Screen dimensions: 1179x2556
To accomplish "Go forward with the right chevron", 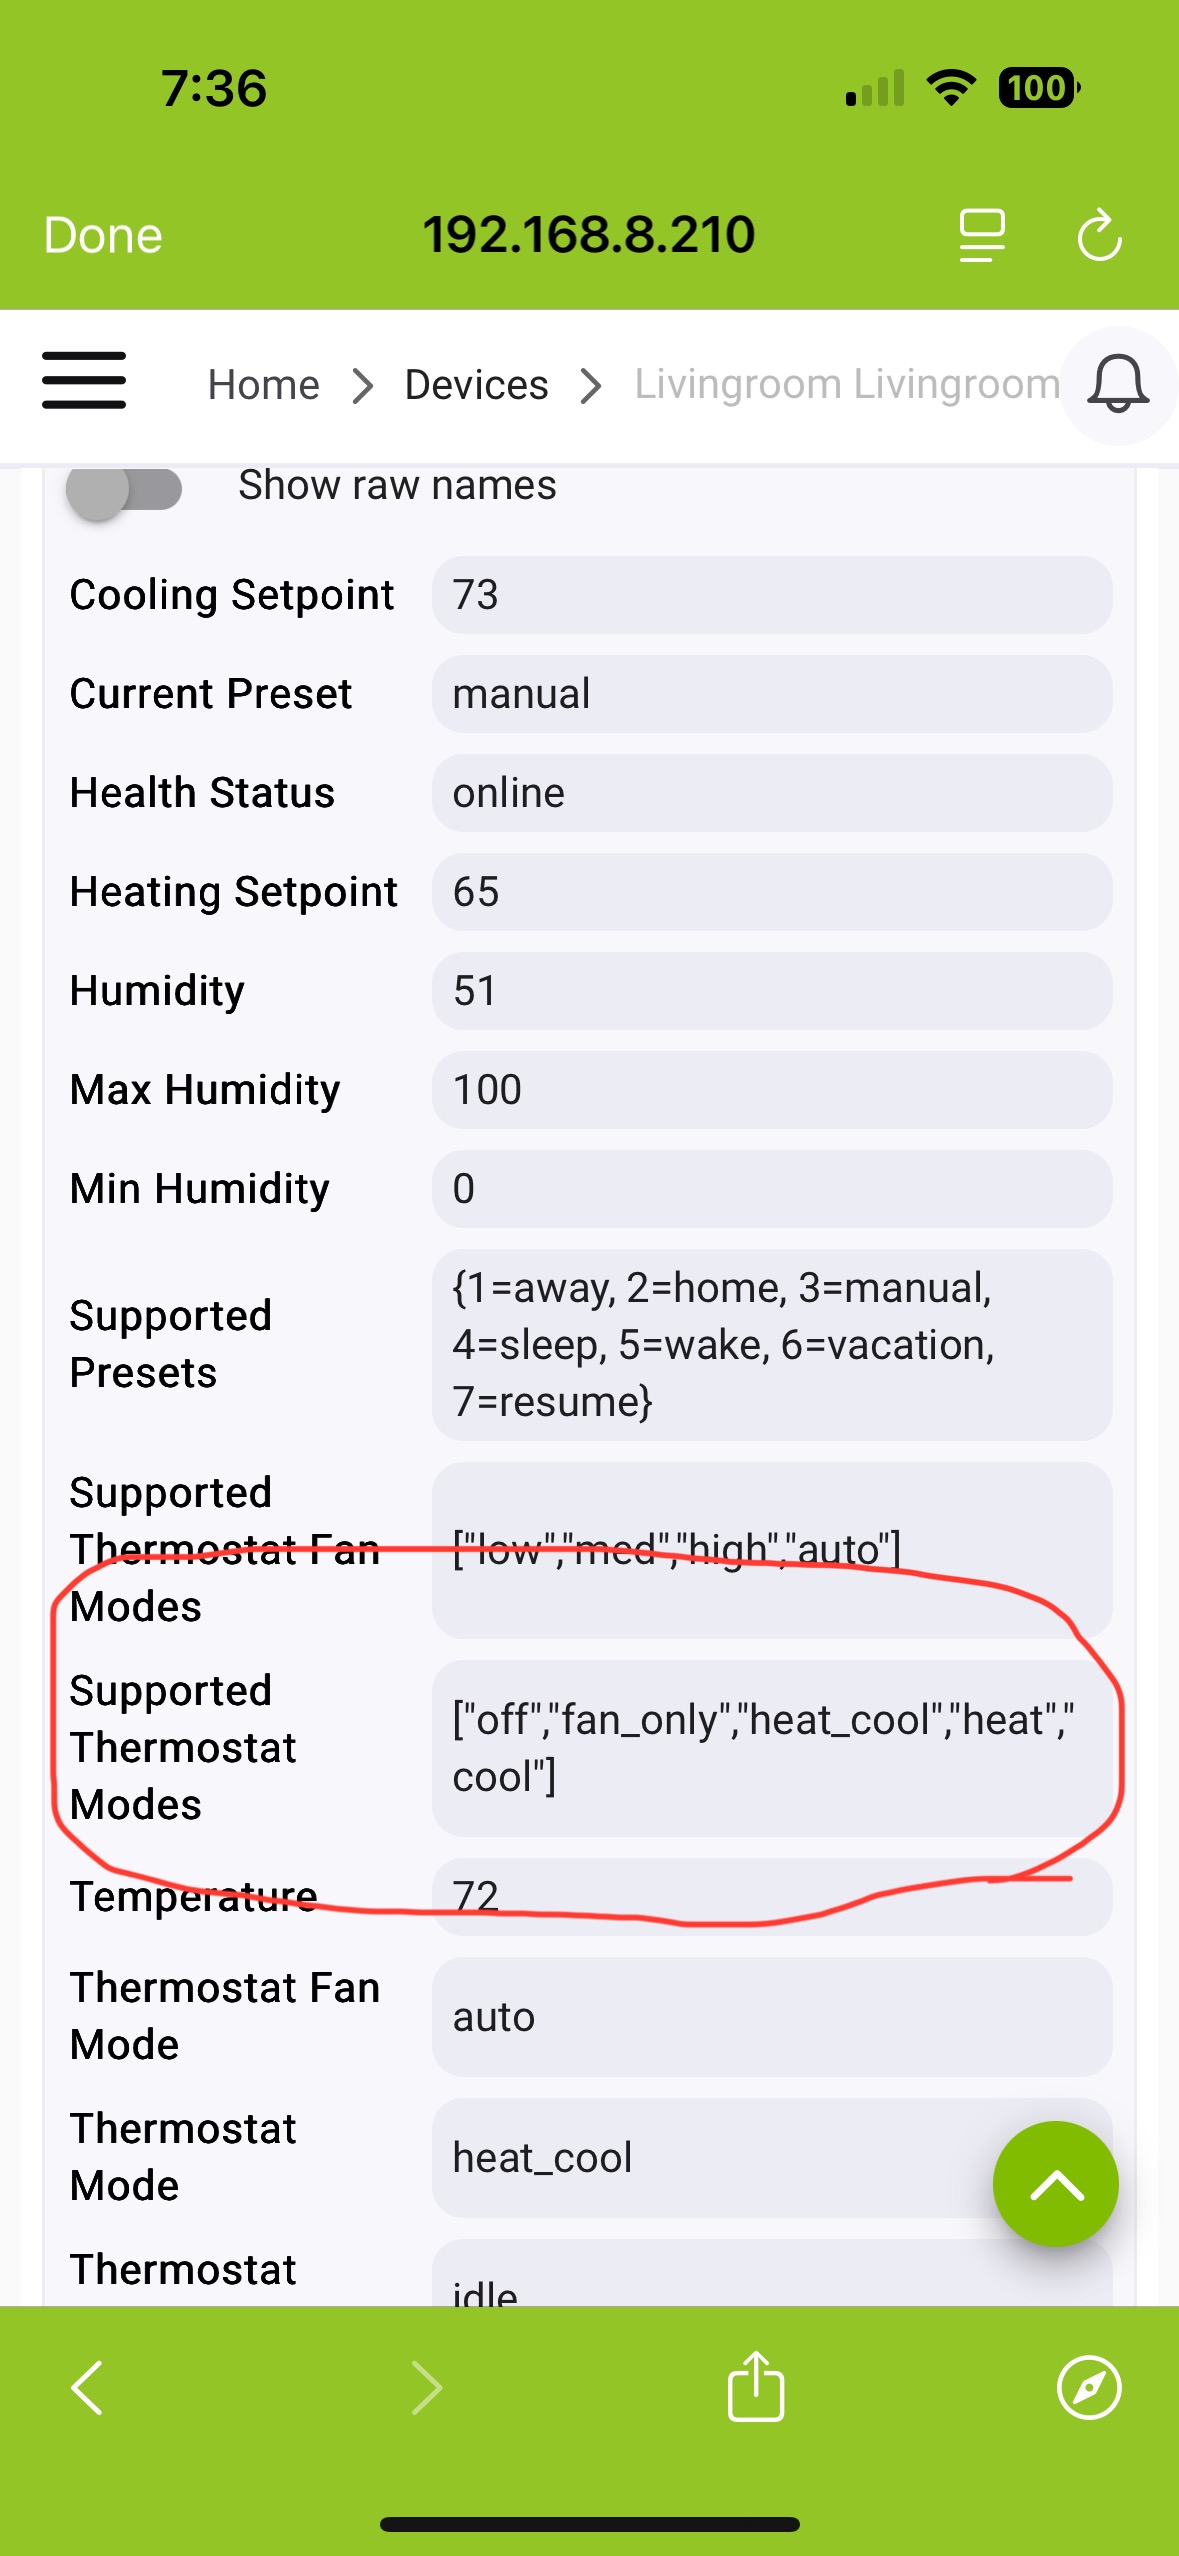I will pyautogui.click(x=427, y=2388).
